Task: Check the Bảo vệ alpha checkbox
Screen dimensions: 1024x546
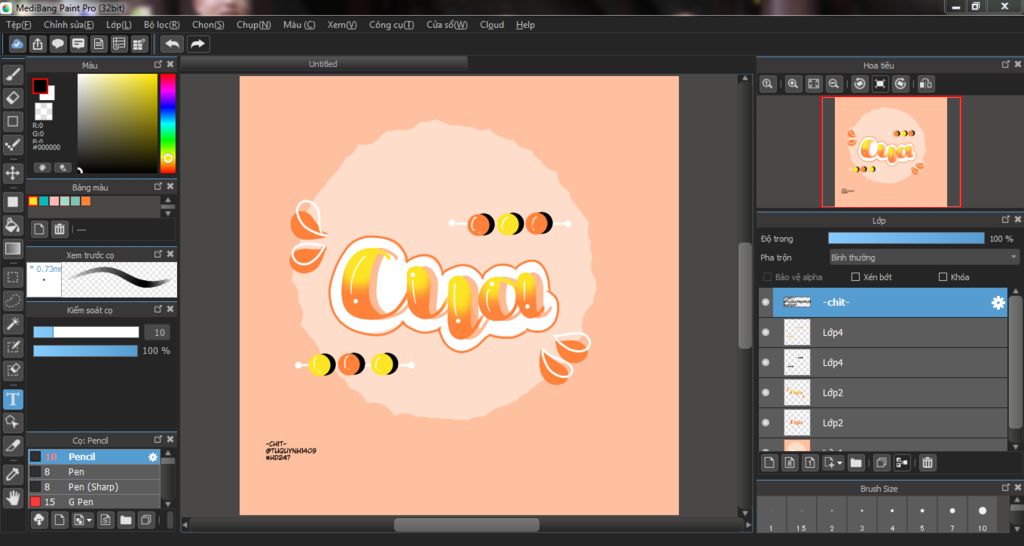Action: click(x=767, y=277)
